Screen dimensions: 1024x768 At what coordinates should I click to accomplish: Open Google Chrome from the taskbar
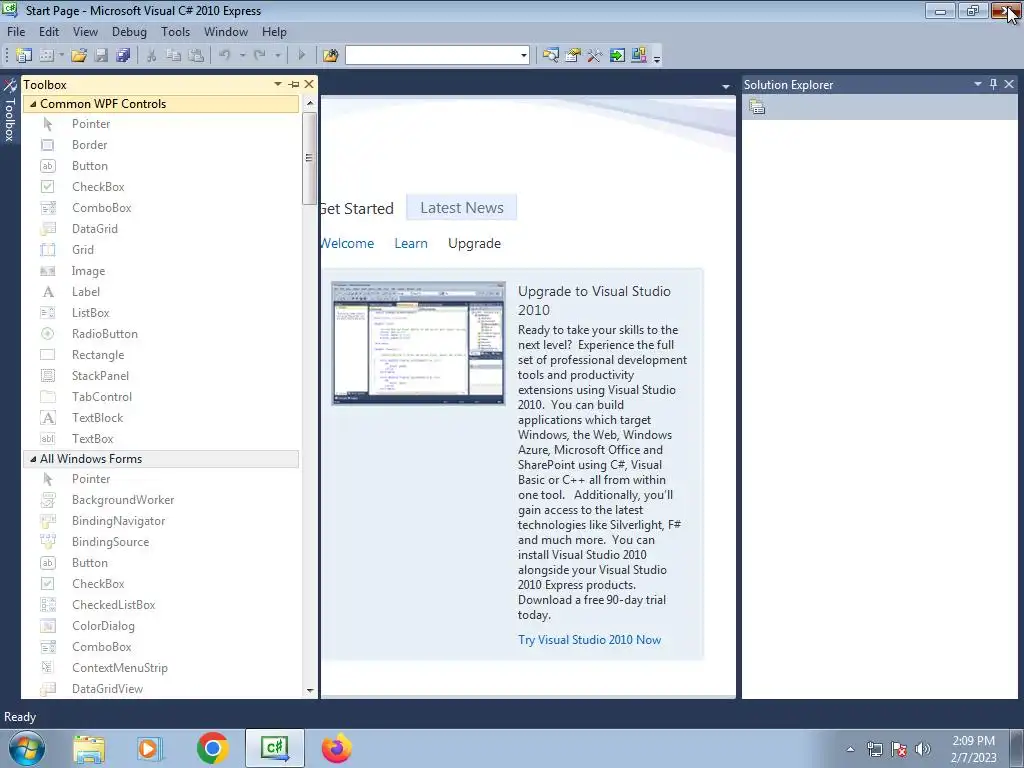point(212,748)
